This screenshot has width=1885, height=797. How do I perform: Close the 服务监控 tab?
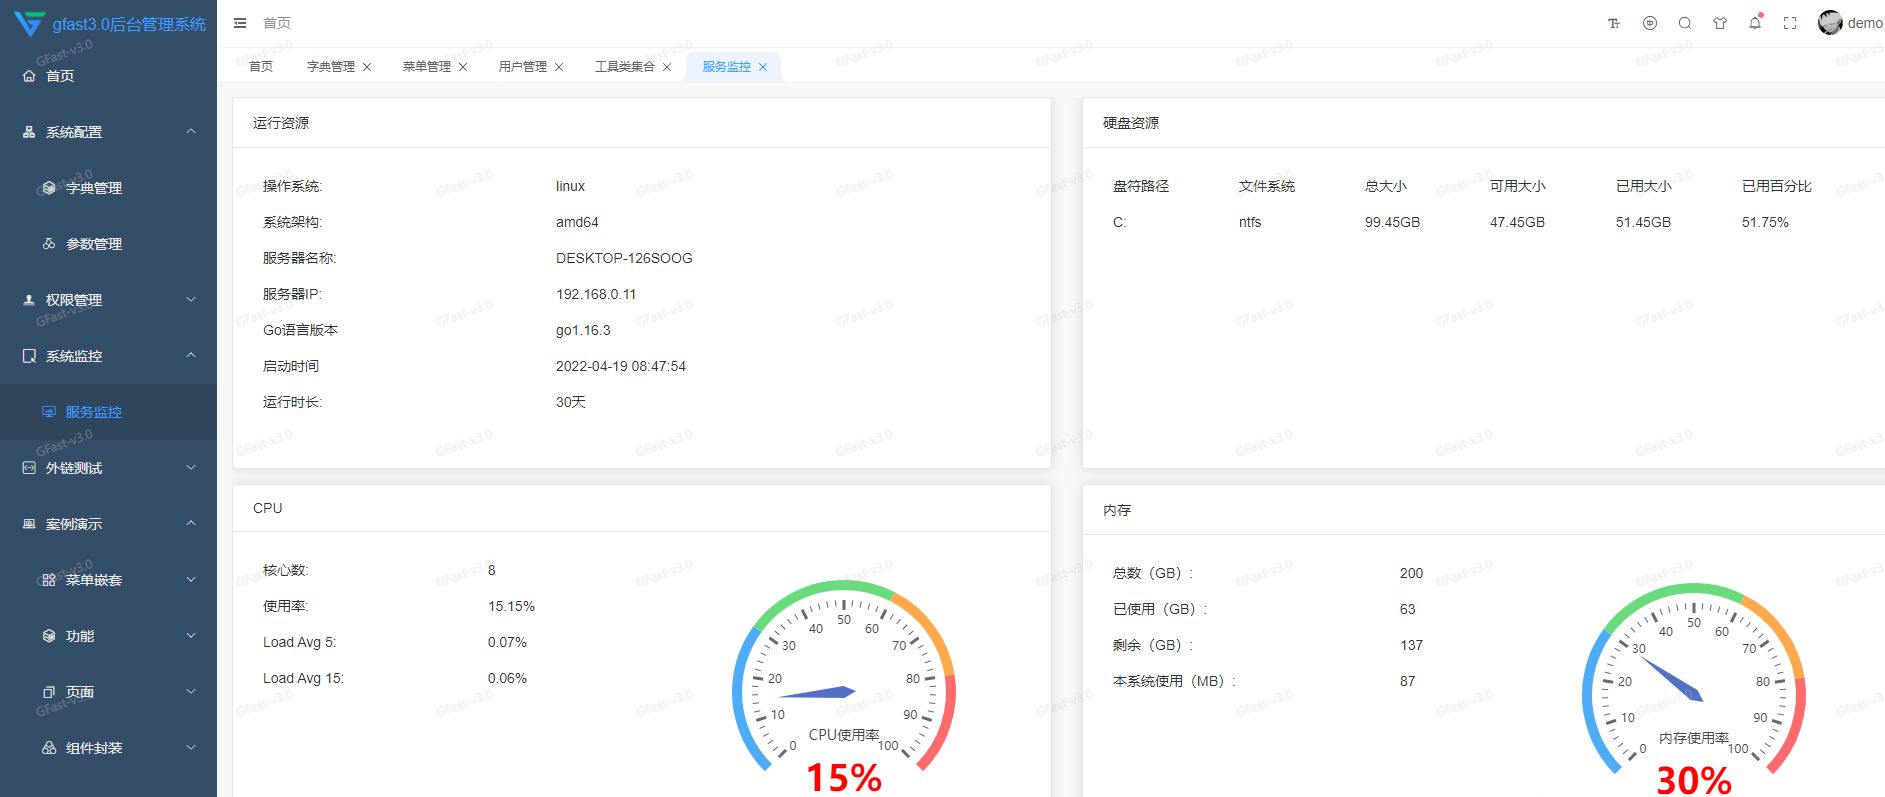click(763, 67)
